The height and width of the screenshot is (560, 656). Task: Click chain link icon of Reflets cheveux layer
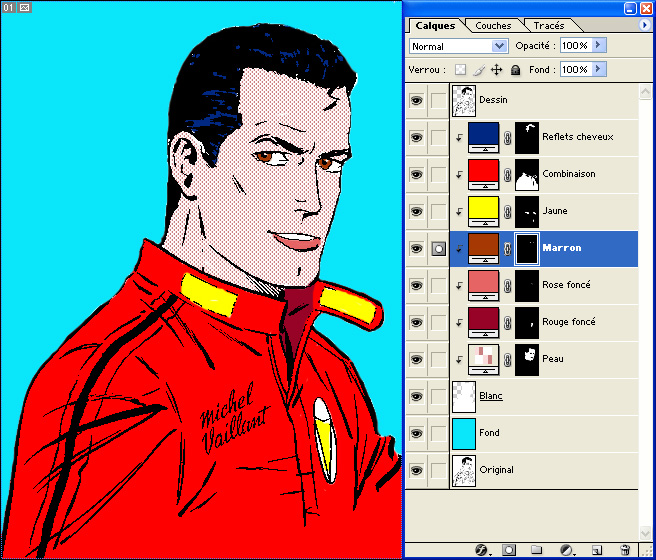pyautogui.click(x=507, y=138)
